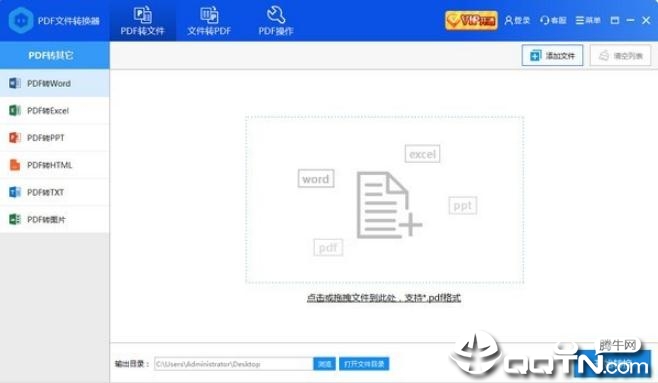Select the PDF转PPT sidebar option
This screenshot has width=658, height=383.
pyautogui.click(x=55, y=138)
